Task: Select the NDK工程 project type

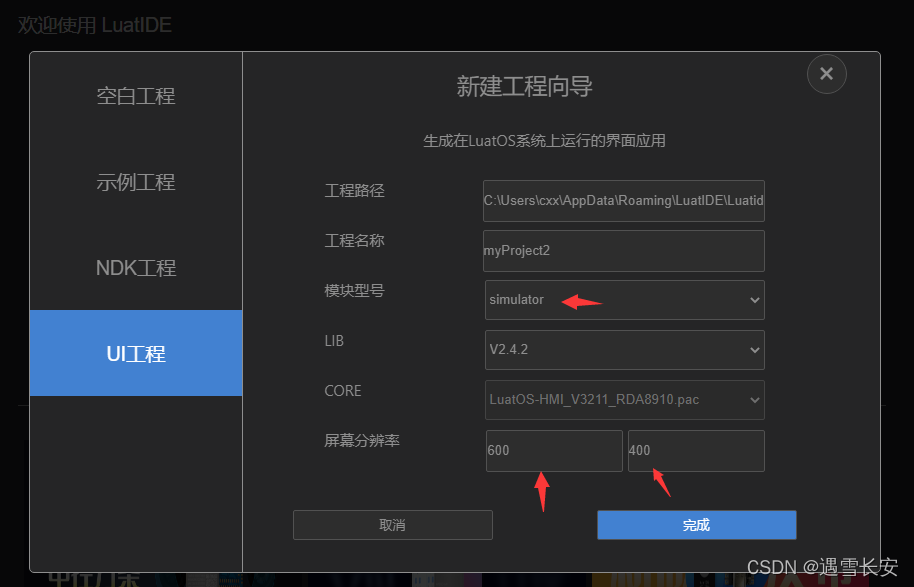Action: coord(136,268)
